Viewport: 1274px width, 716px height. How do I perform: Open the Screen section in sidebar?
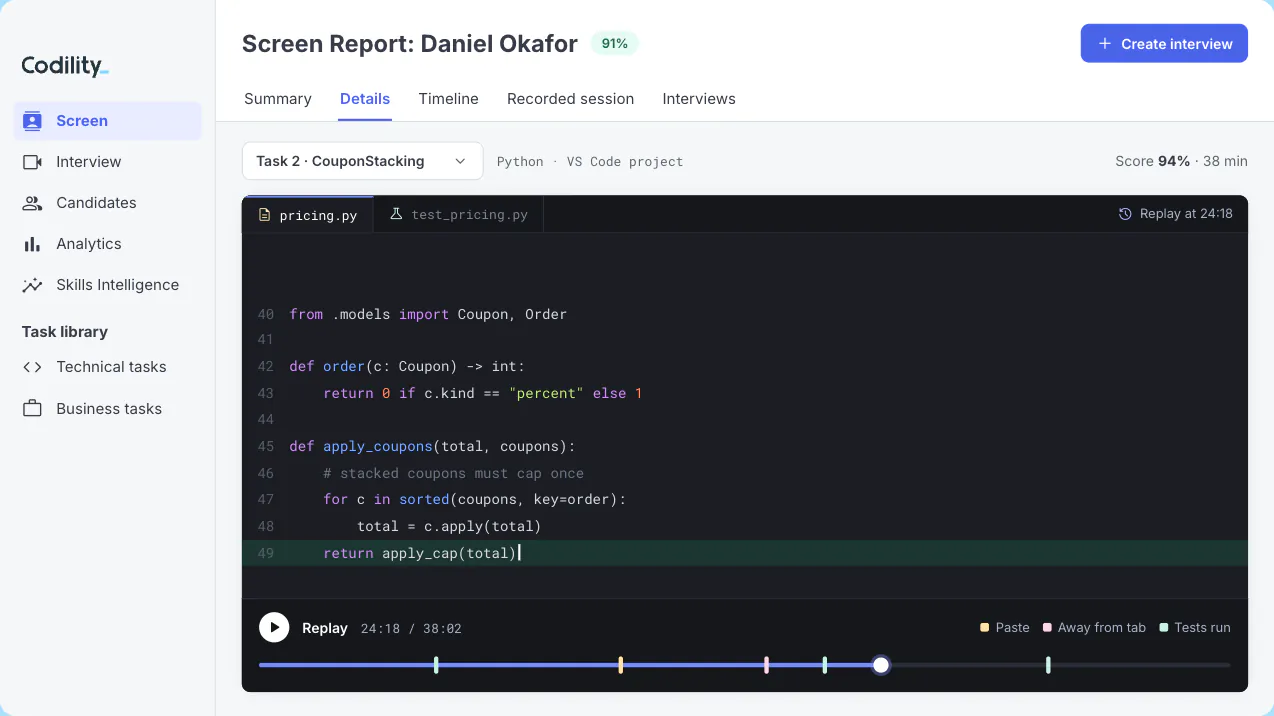coord(107,121)
